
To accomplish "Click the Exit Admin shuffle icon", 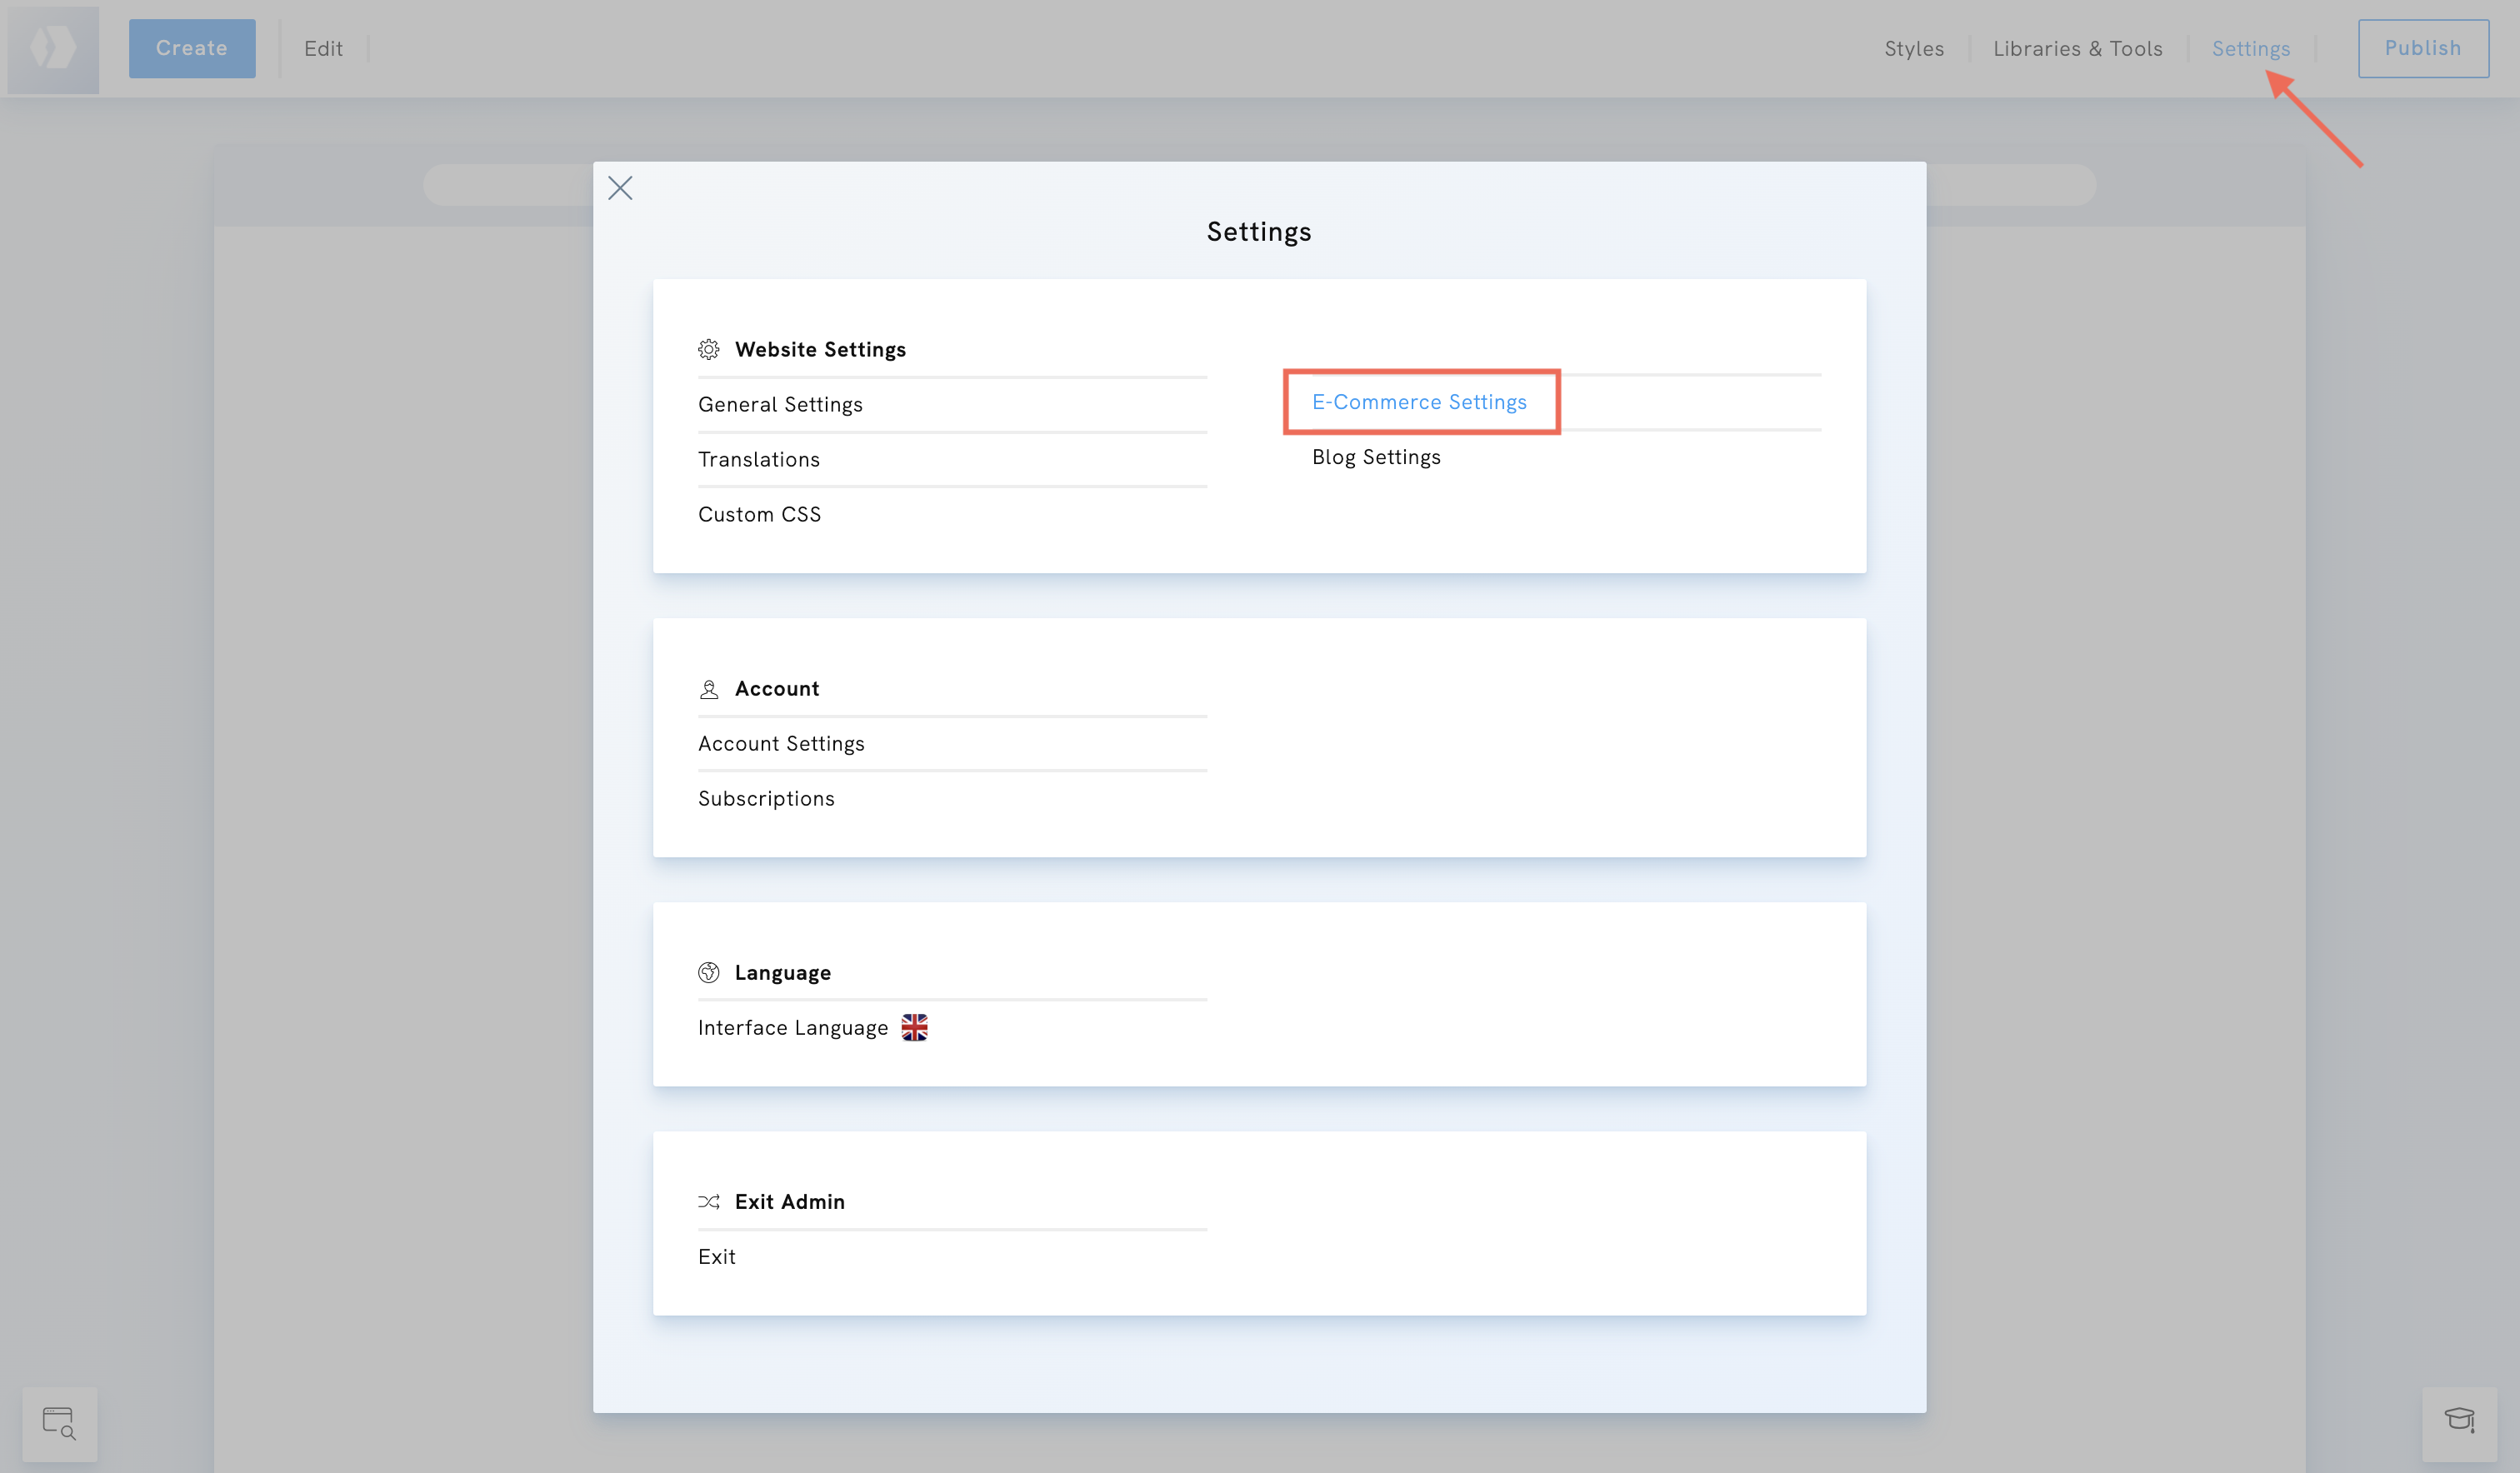I will click(x=709, y=1201).
